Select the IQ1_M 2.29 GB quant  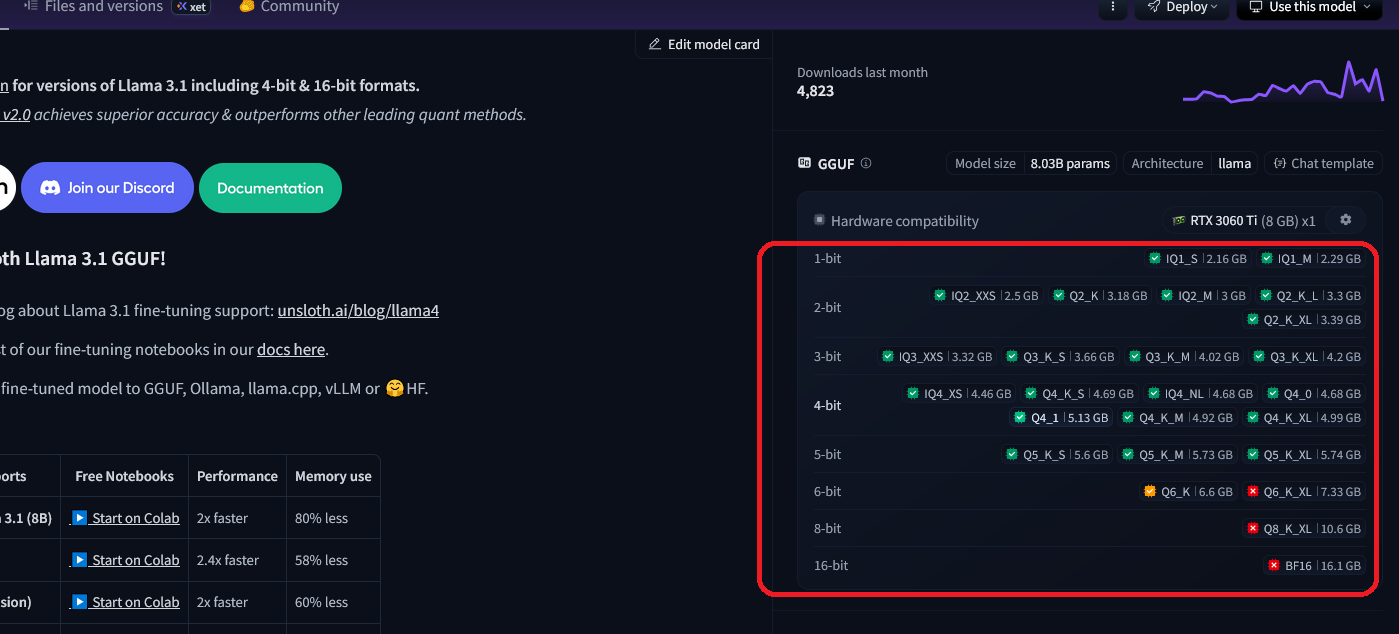pos(1311,258)
